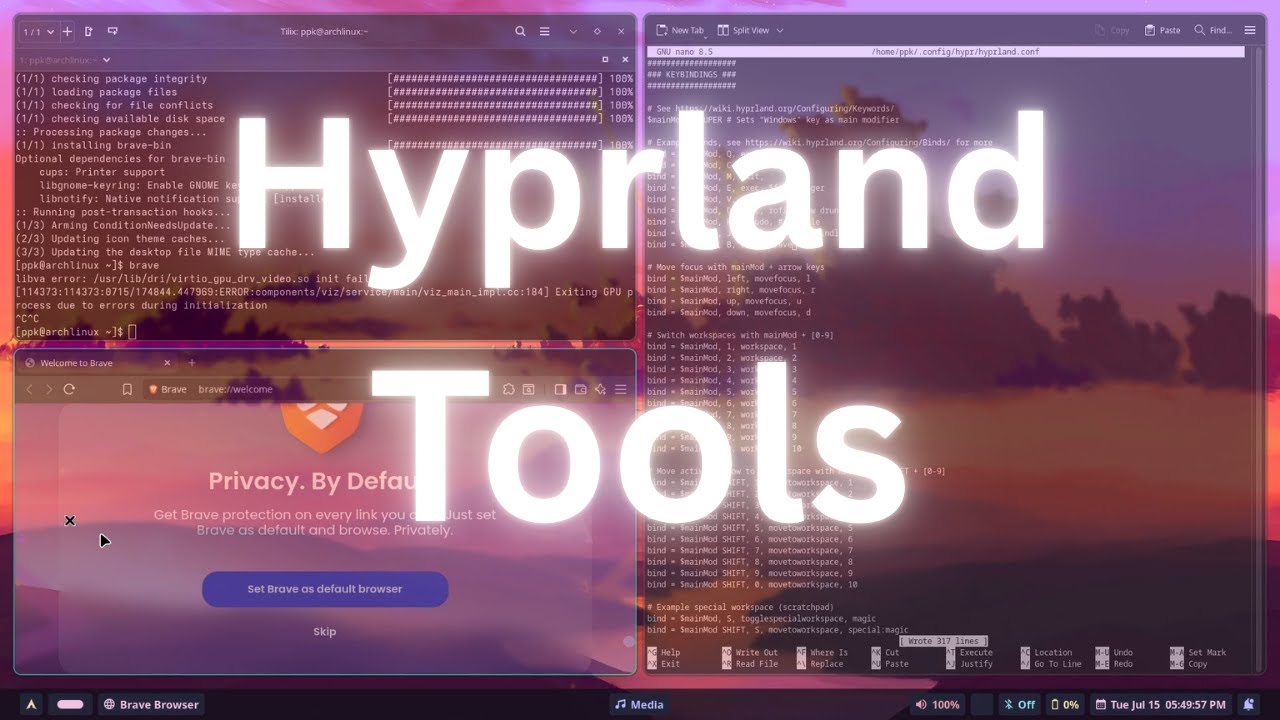1280x720 pixels.
Task: Click '^O Write Out' text in nano
Action: pyautogui.click(x=750, y=653)
